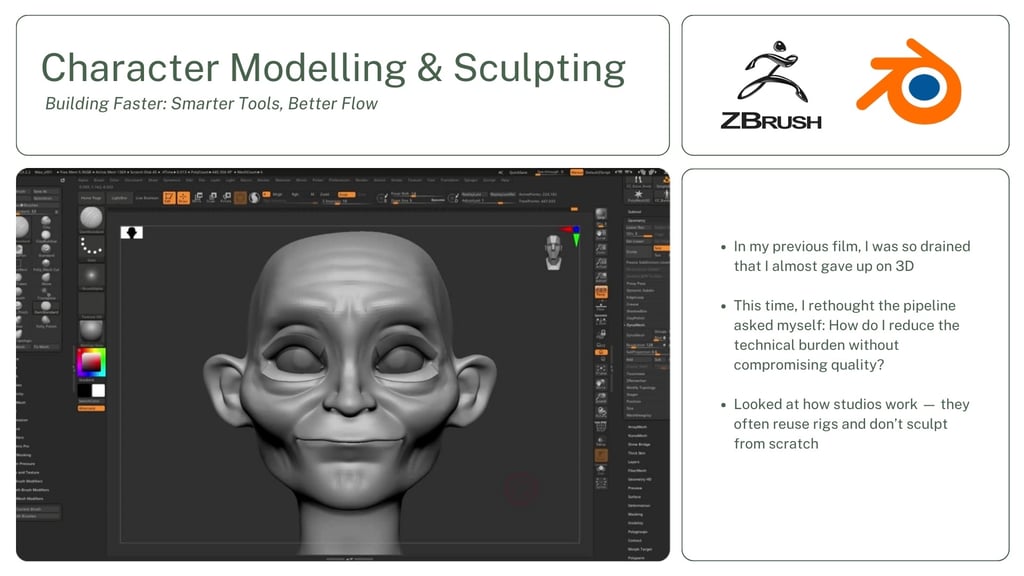Viewport: 1024px width, 576px height.
Task: Toggle the camera lock icon
Action: pyautogui.click(x=602, y=334)
